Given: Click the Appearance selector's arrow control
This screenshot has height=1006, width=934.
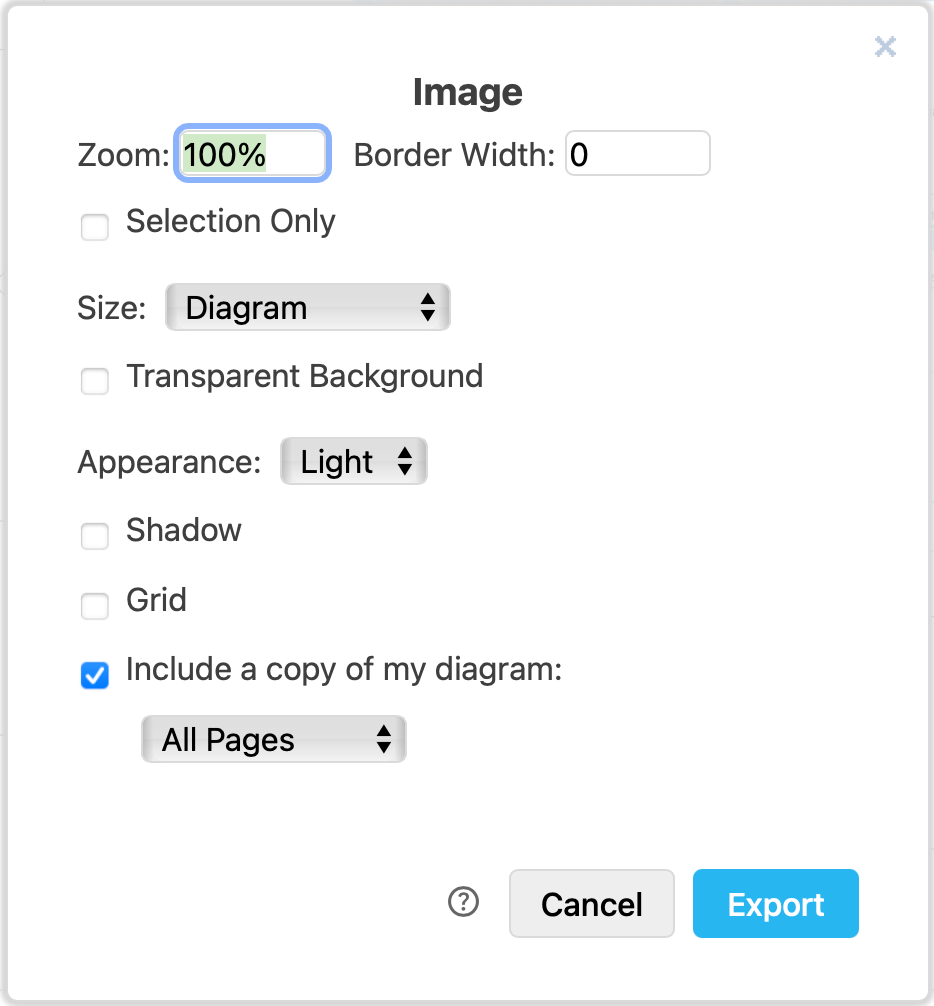Looking at the screenshot, I should click(x=406, y=461).
